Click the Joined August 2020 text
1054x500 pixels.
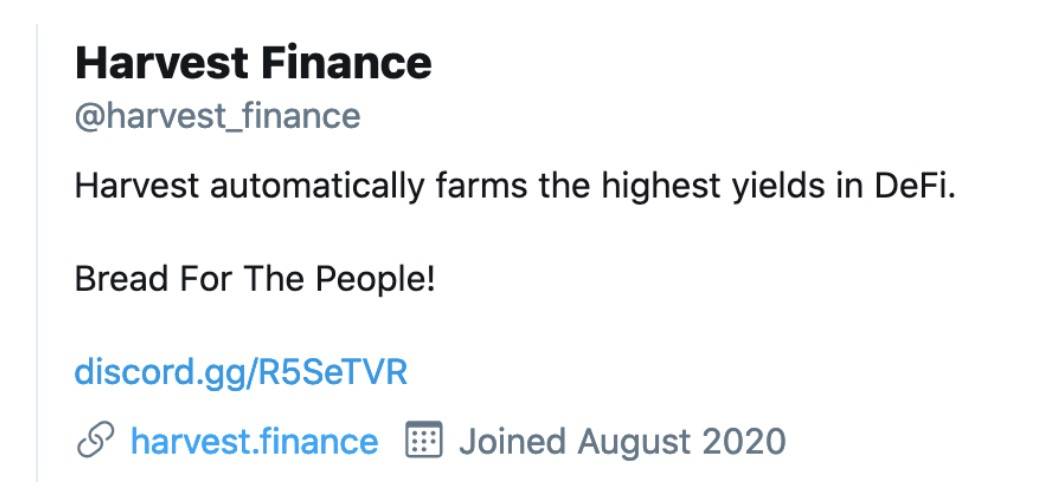point(622,442)
